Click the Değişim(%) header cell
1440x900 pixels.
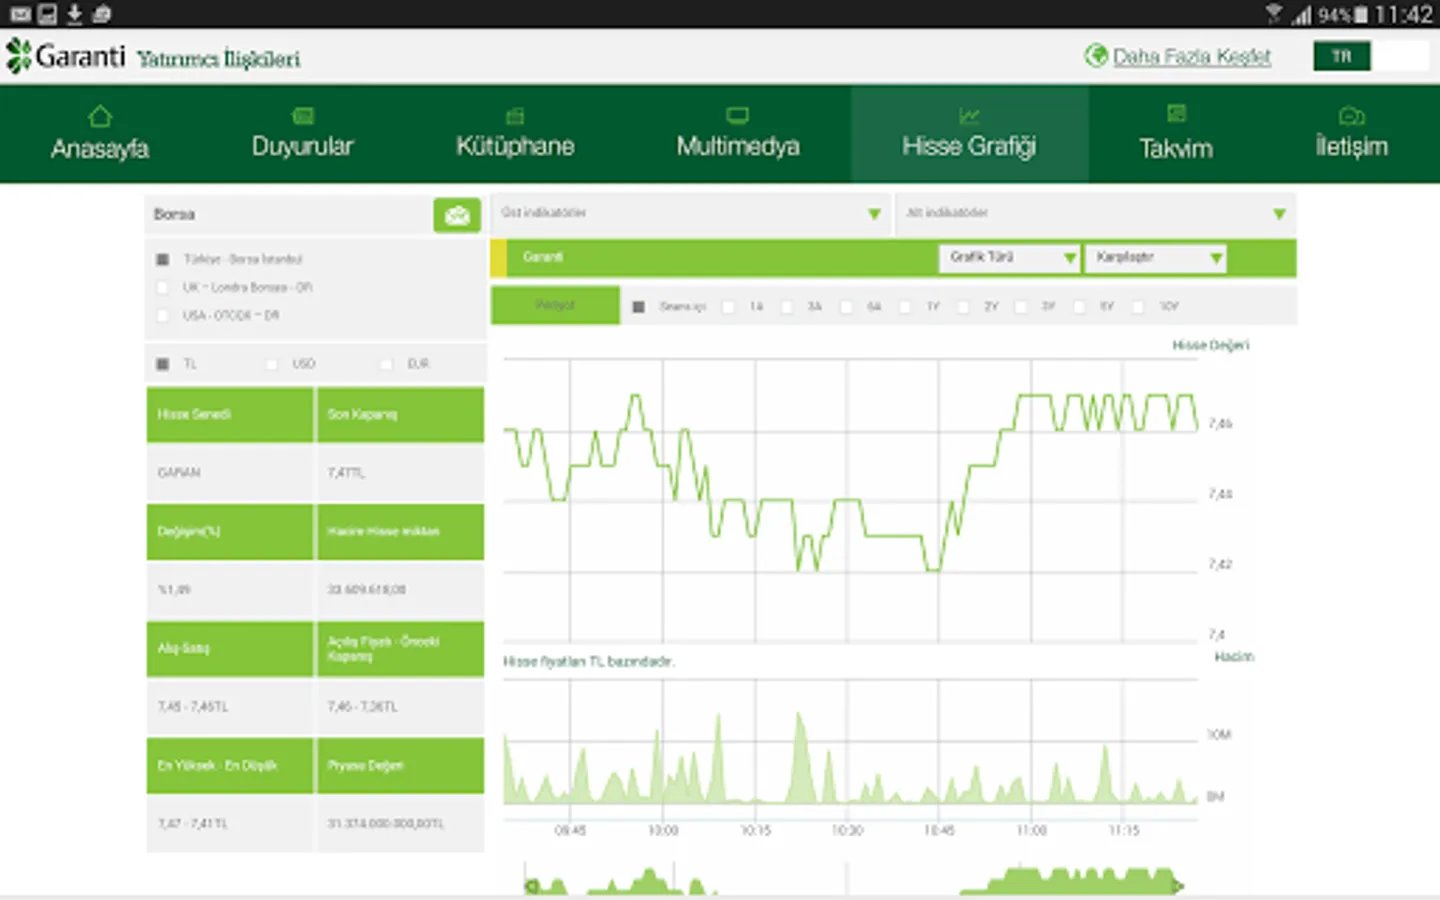click(230, 531)
